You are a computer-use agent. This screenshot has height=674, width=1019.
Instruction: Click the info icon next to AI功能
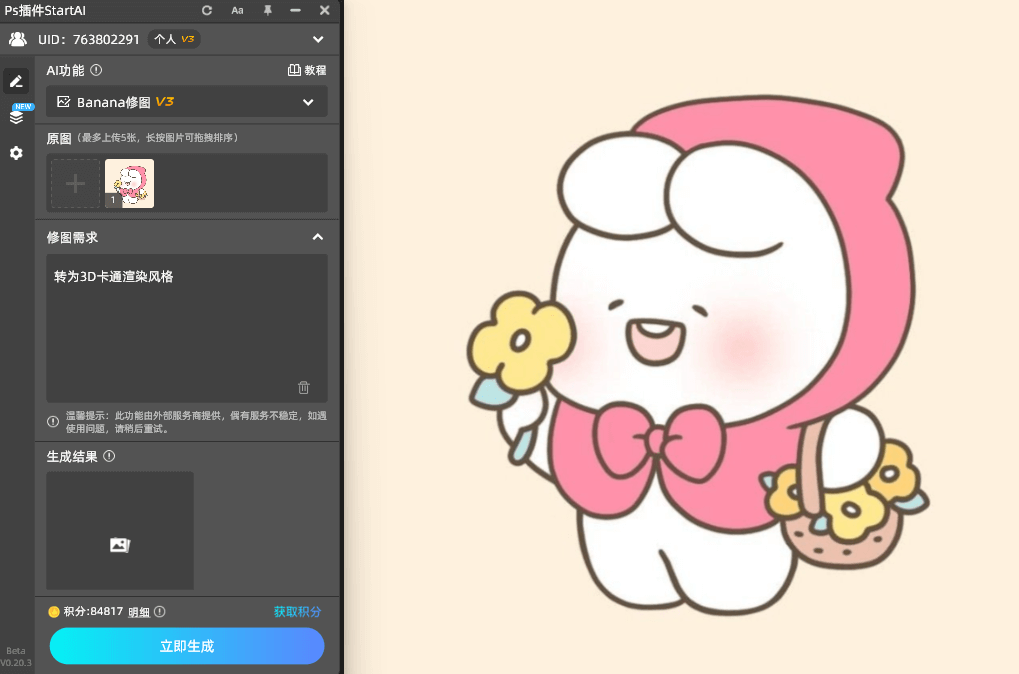tap(95, 70)
